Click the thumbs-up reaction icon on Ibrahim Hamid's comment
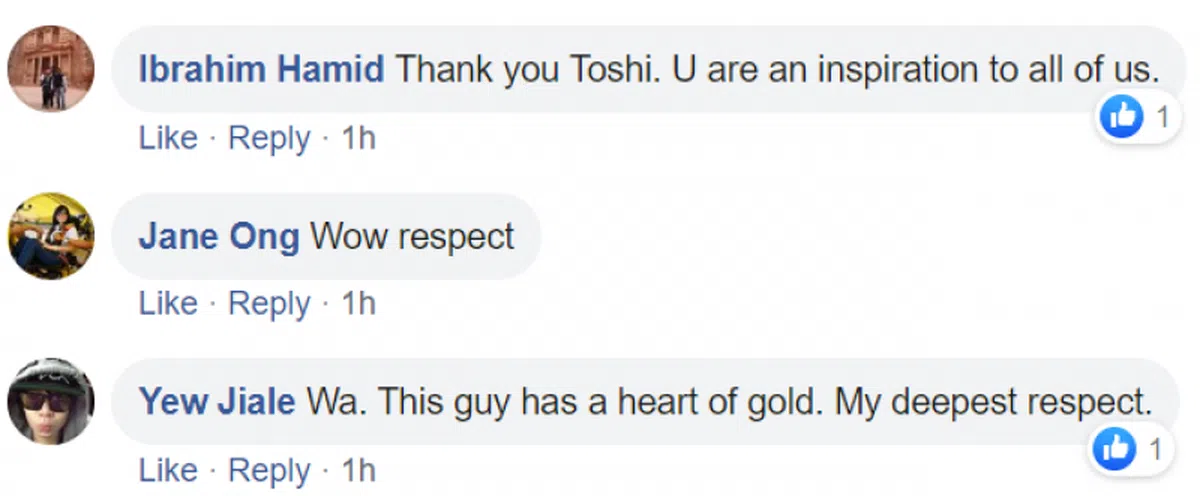Image resolution: width=1200 pixels, height=496 pixels. pos(1119,118)
